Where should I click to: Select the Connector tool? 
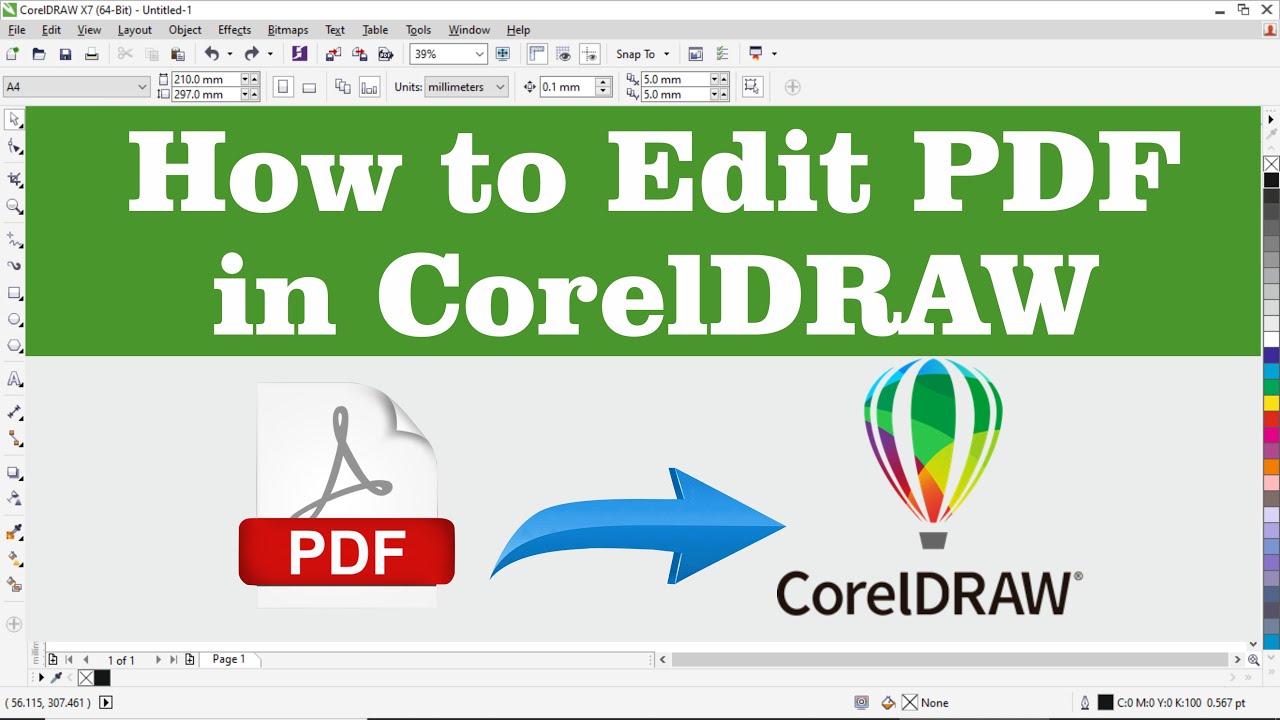(x=14, y=439)
